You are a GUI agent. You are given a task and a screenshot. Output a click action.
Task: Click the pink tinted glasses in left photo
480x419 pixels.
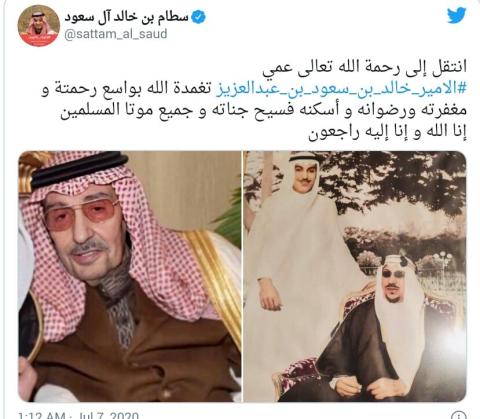click(x=82, y=214)
